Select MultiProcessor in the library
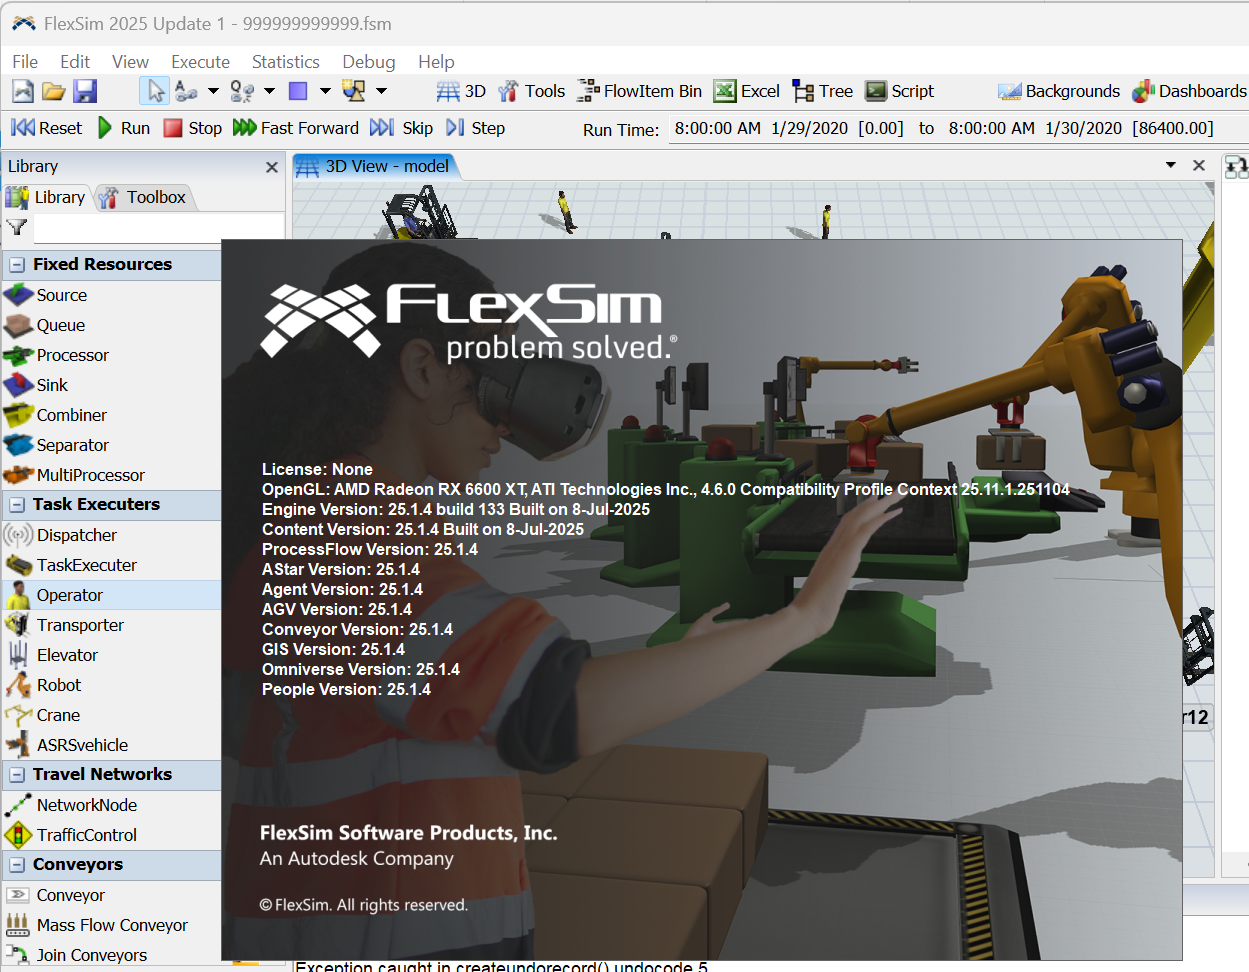The height and width of the screenshot is (972, 1249). click(110, 475)
